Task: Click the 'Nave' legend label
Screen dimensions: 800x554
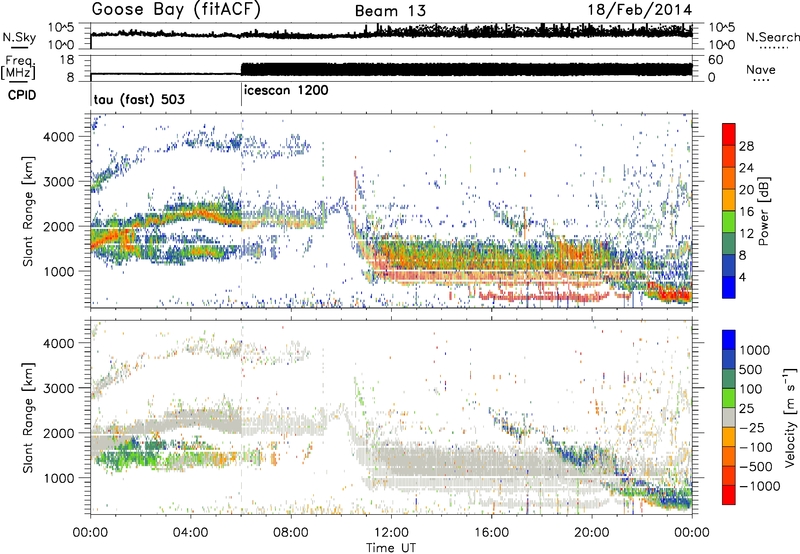Action: point(761,69)
